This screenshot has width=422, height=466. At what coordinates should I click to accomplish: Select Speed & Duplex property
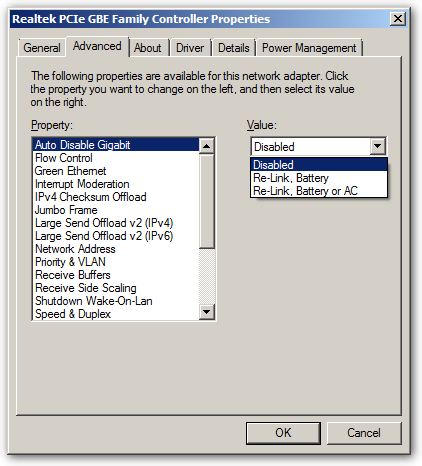[116, 314]
